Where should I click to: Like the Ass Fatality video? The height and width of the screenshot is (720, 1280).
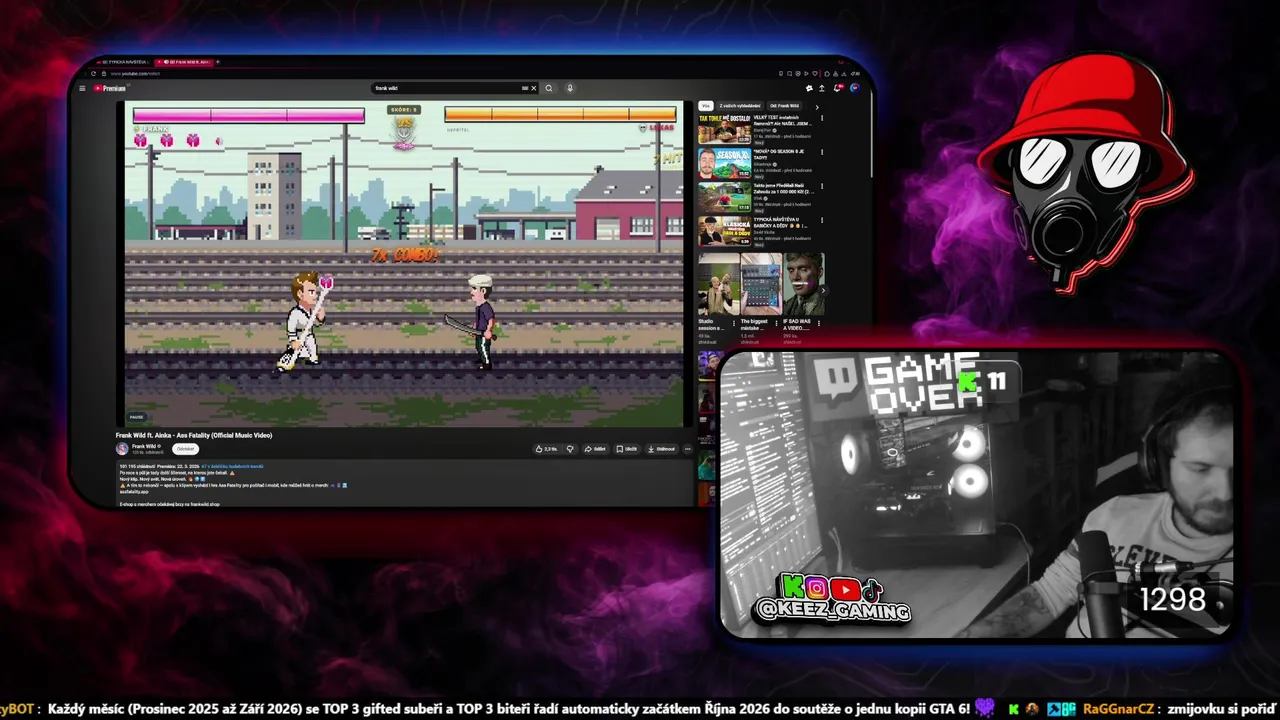coord(545,449)
